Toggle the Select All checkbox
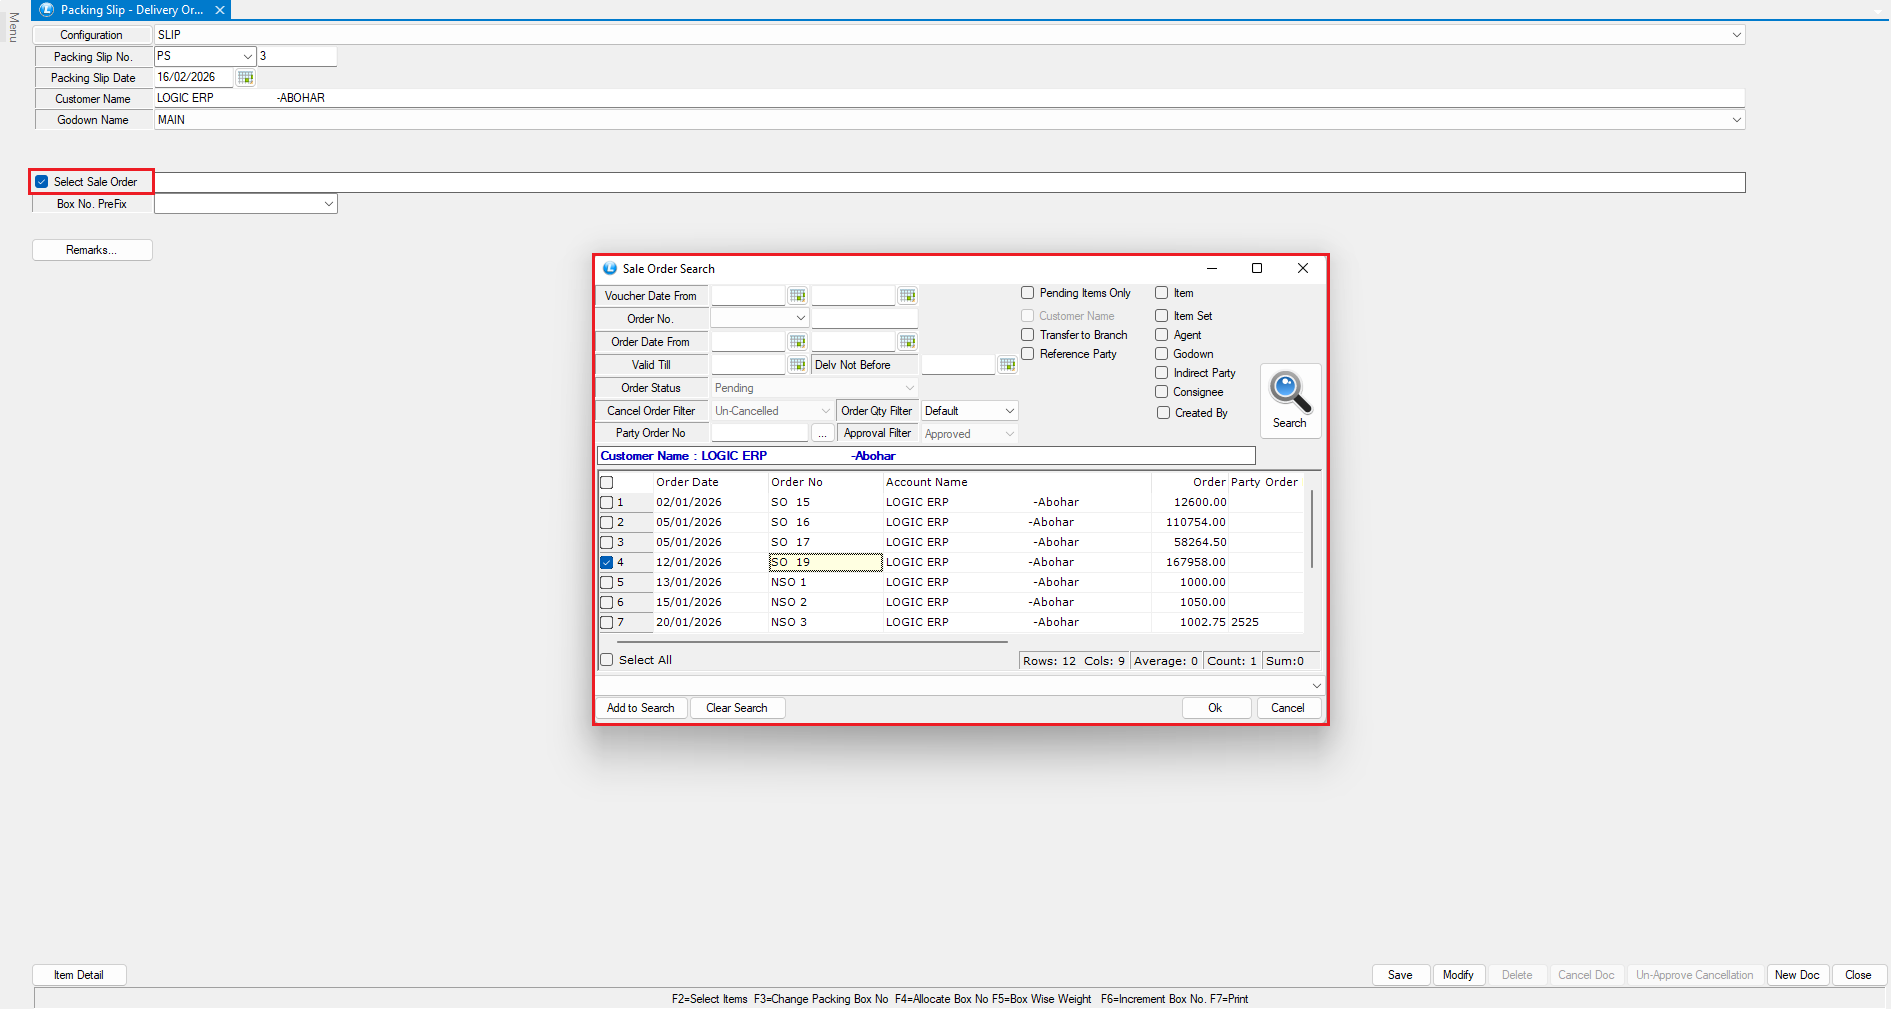1891x1009 pixels. [x=606, y=660]
